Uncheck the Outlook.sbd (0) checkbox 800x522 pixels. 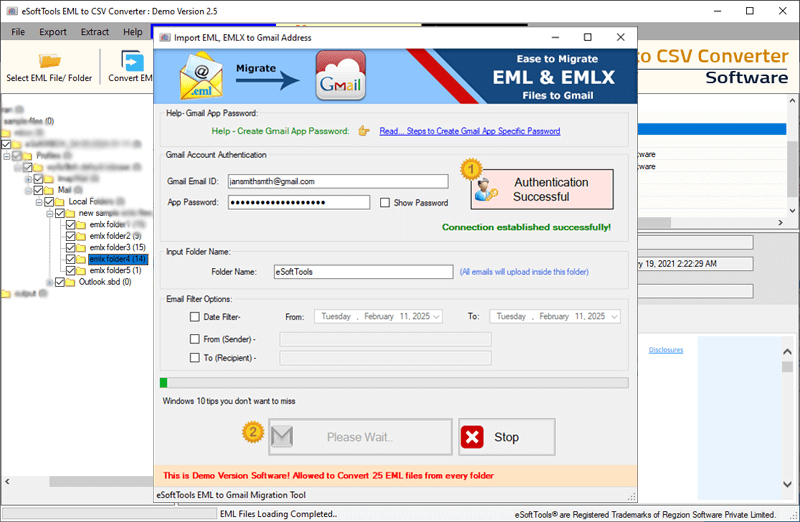60,282
